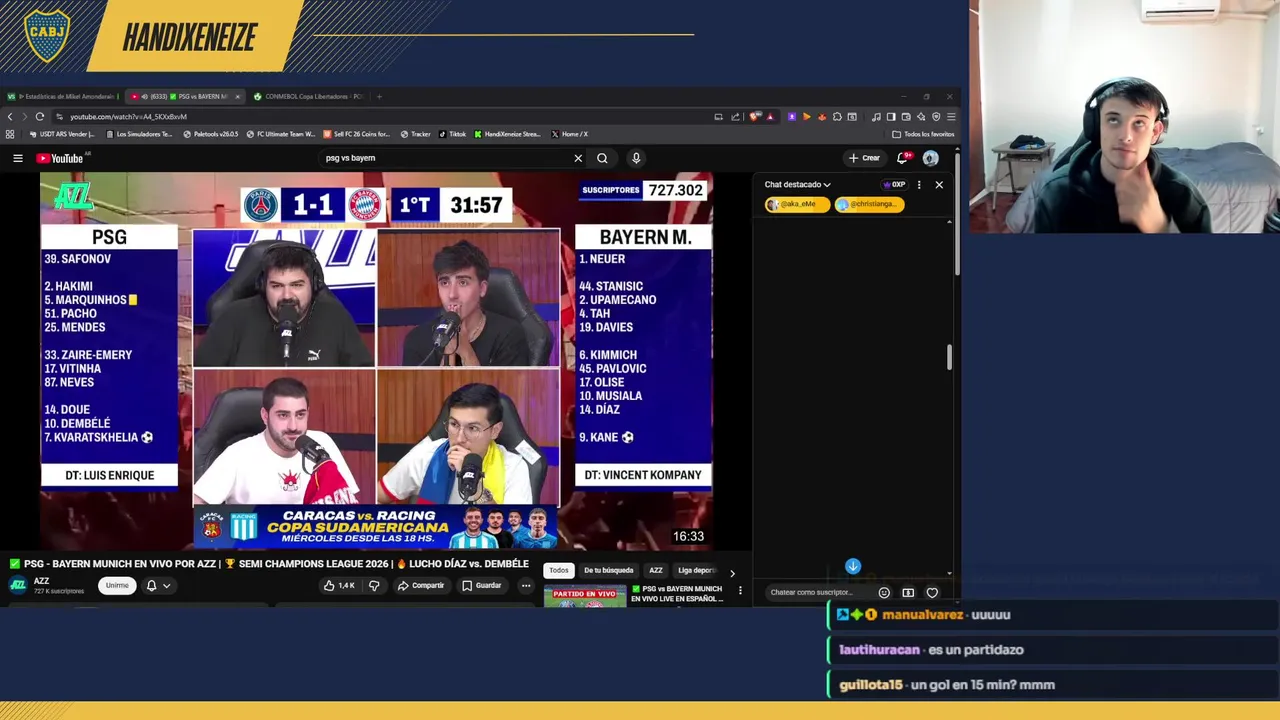Open the browser main hamburger menu
Viewport: 1280px width, 720px height.
pos(951,117)
